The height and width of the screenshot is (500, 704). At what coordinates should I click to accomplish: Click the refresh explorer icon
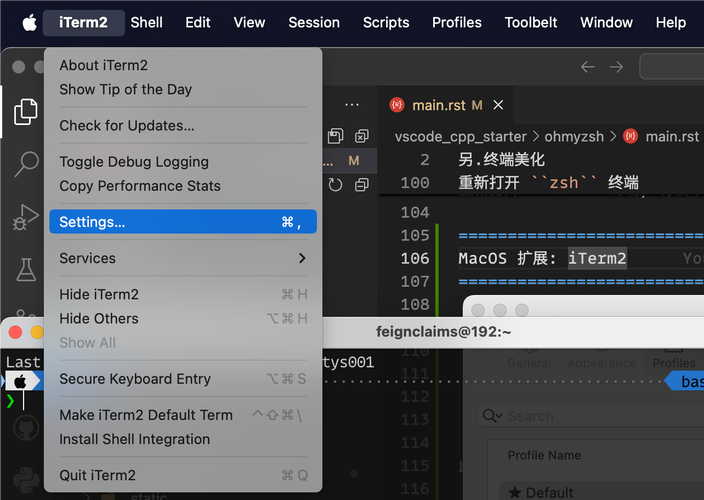[335, 184]
